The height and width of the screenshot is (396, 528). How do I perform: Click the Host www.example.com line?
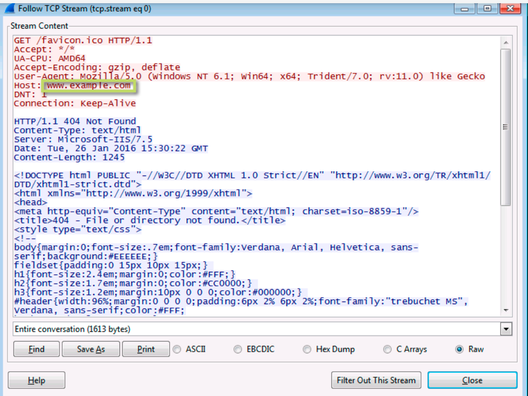point(72,85)
